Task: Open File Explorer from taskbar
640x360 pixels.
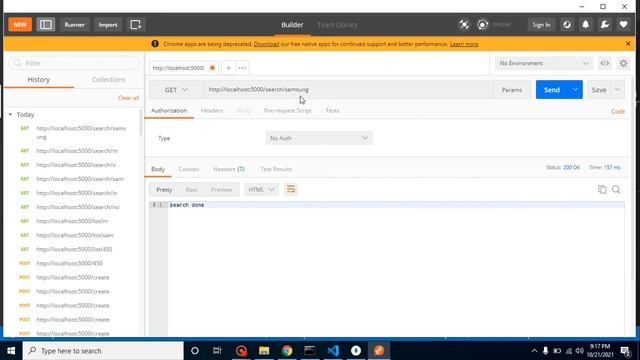Action: [x=264, y=351]
